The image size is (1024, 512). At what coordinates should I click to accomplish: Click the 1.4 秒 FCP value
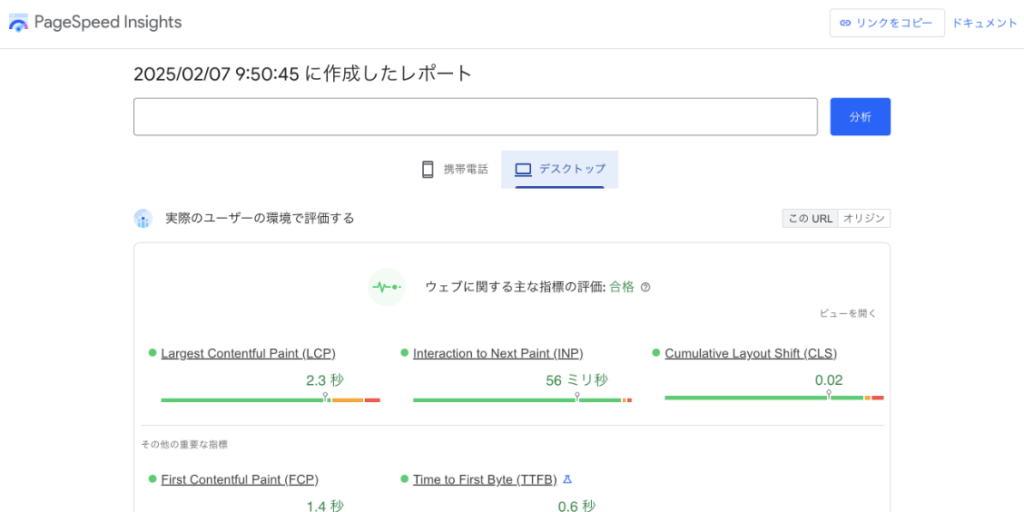325,505
